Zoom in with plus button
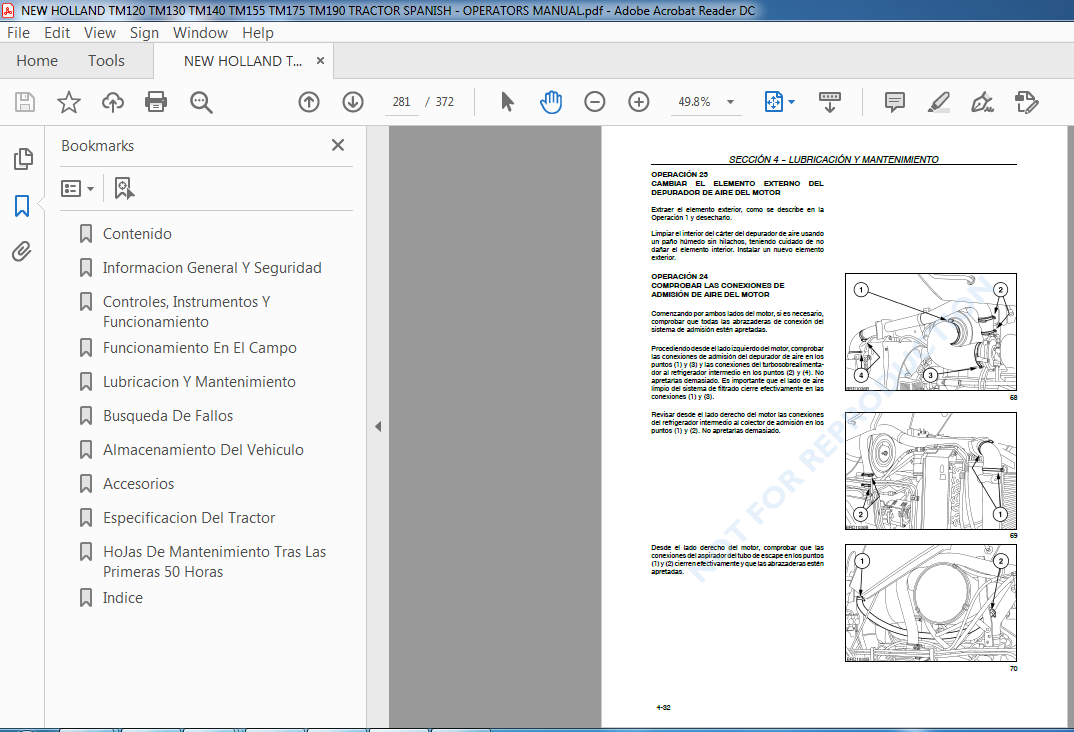The height and width of the screenshot is (732, 1074). coord(638,102)
